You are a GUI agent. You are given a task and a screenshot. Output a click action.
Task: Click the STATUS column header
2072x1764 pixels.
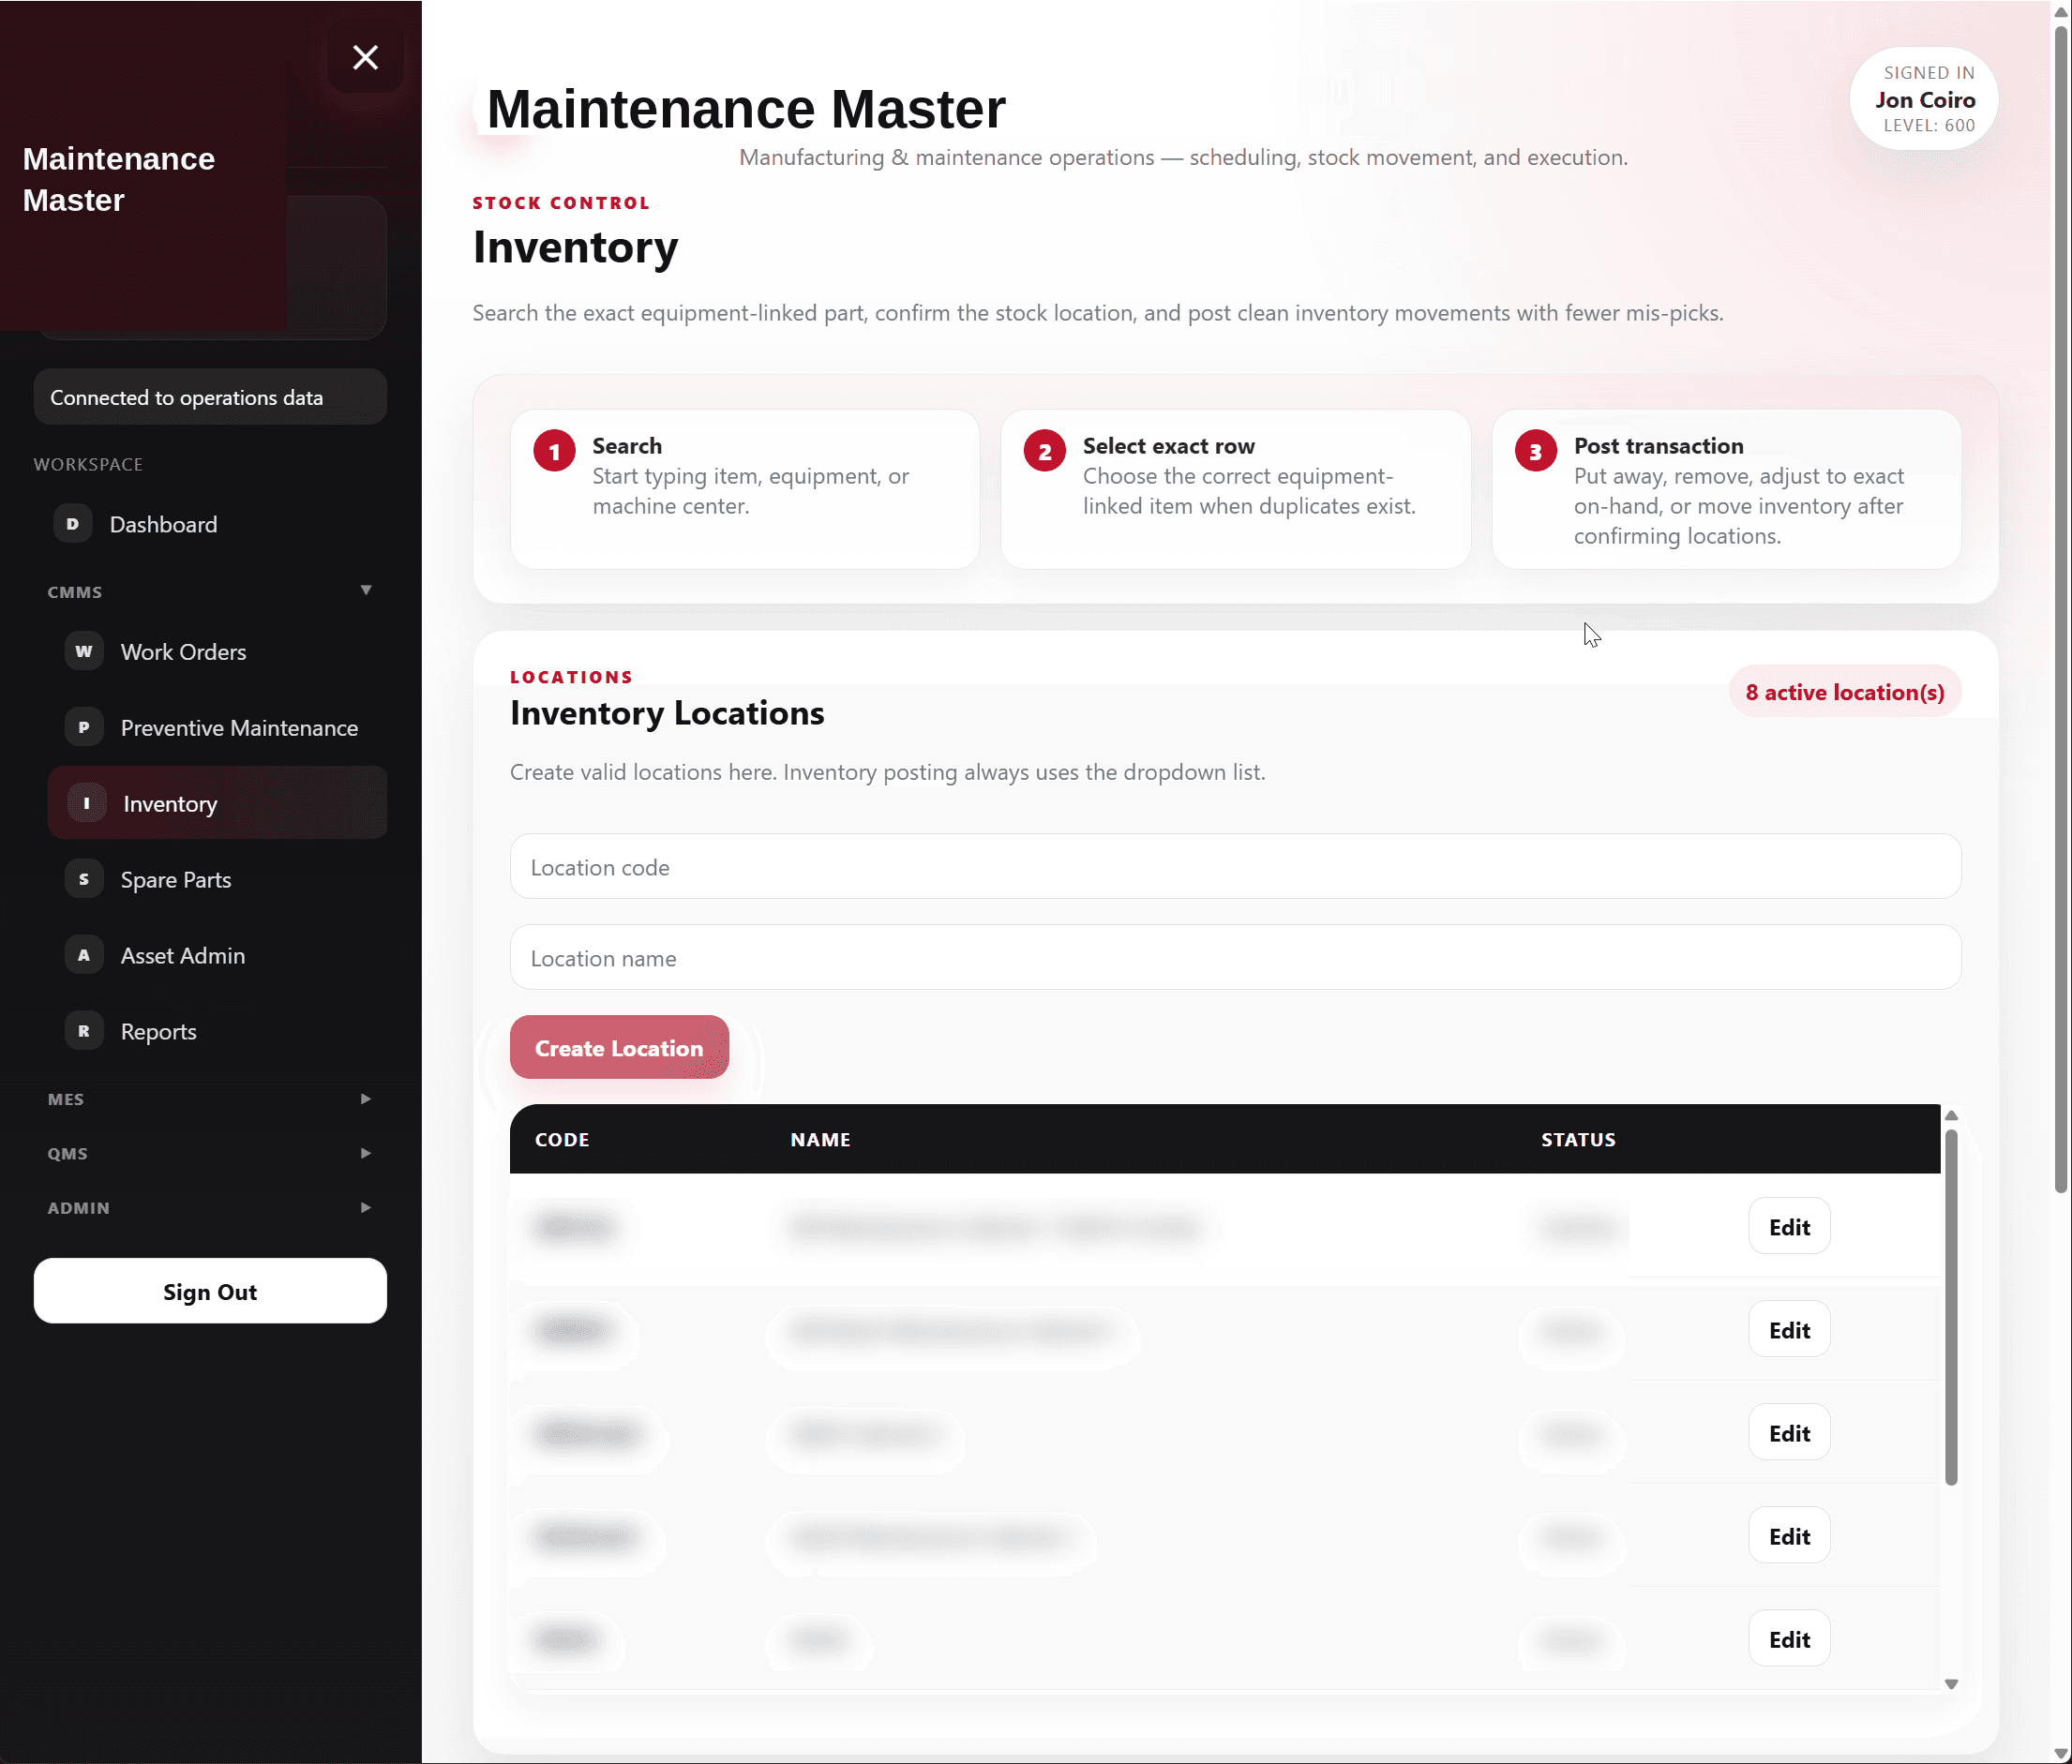pos(1578,1139)
